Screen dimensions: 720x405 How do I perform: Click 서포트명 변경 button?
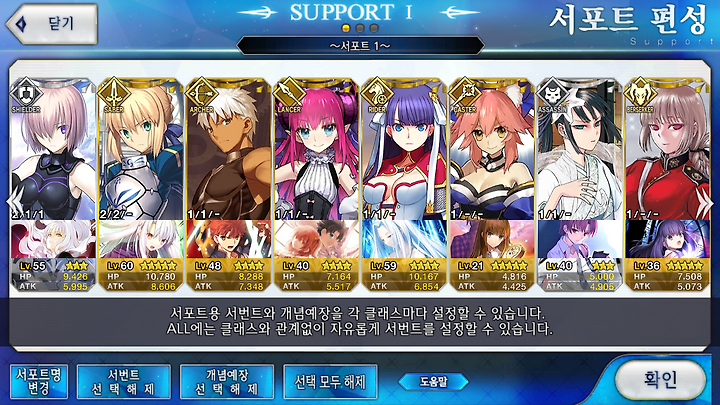[39, 382]
